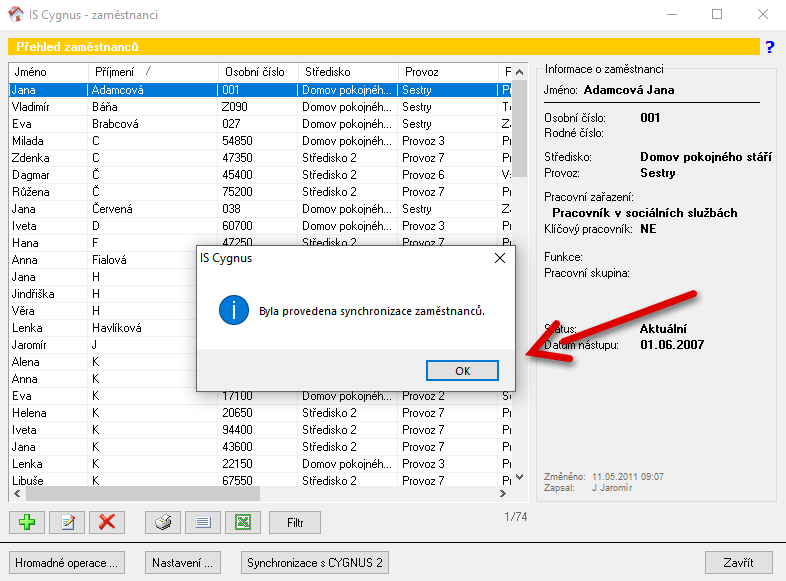Sort by Jméno column header
786x581 pixels.
point(49,72)
